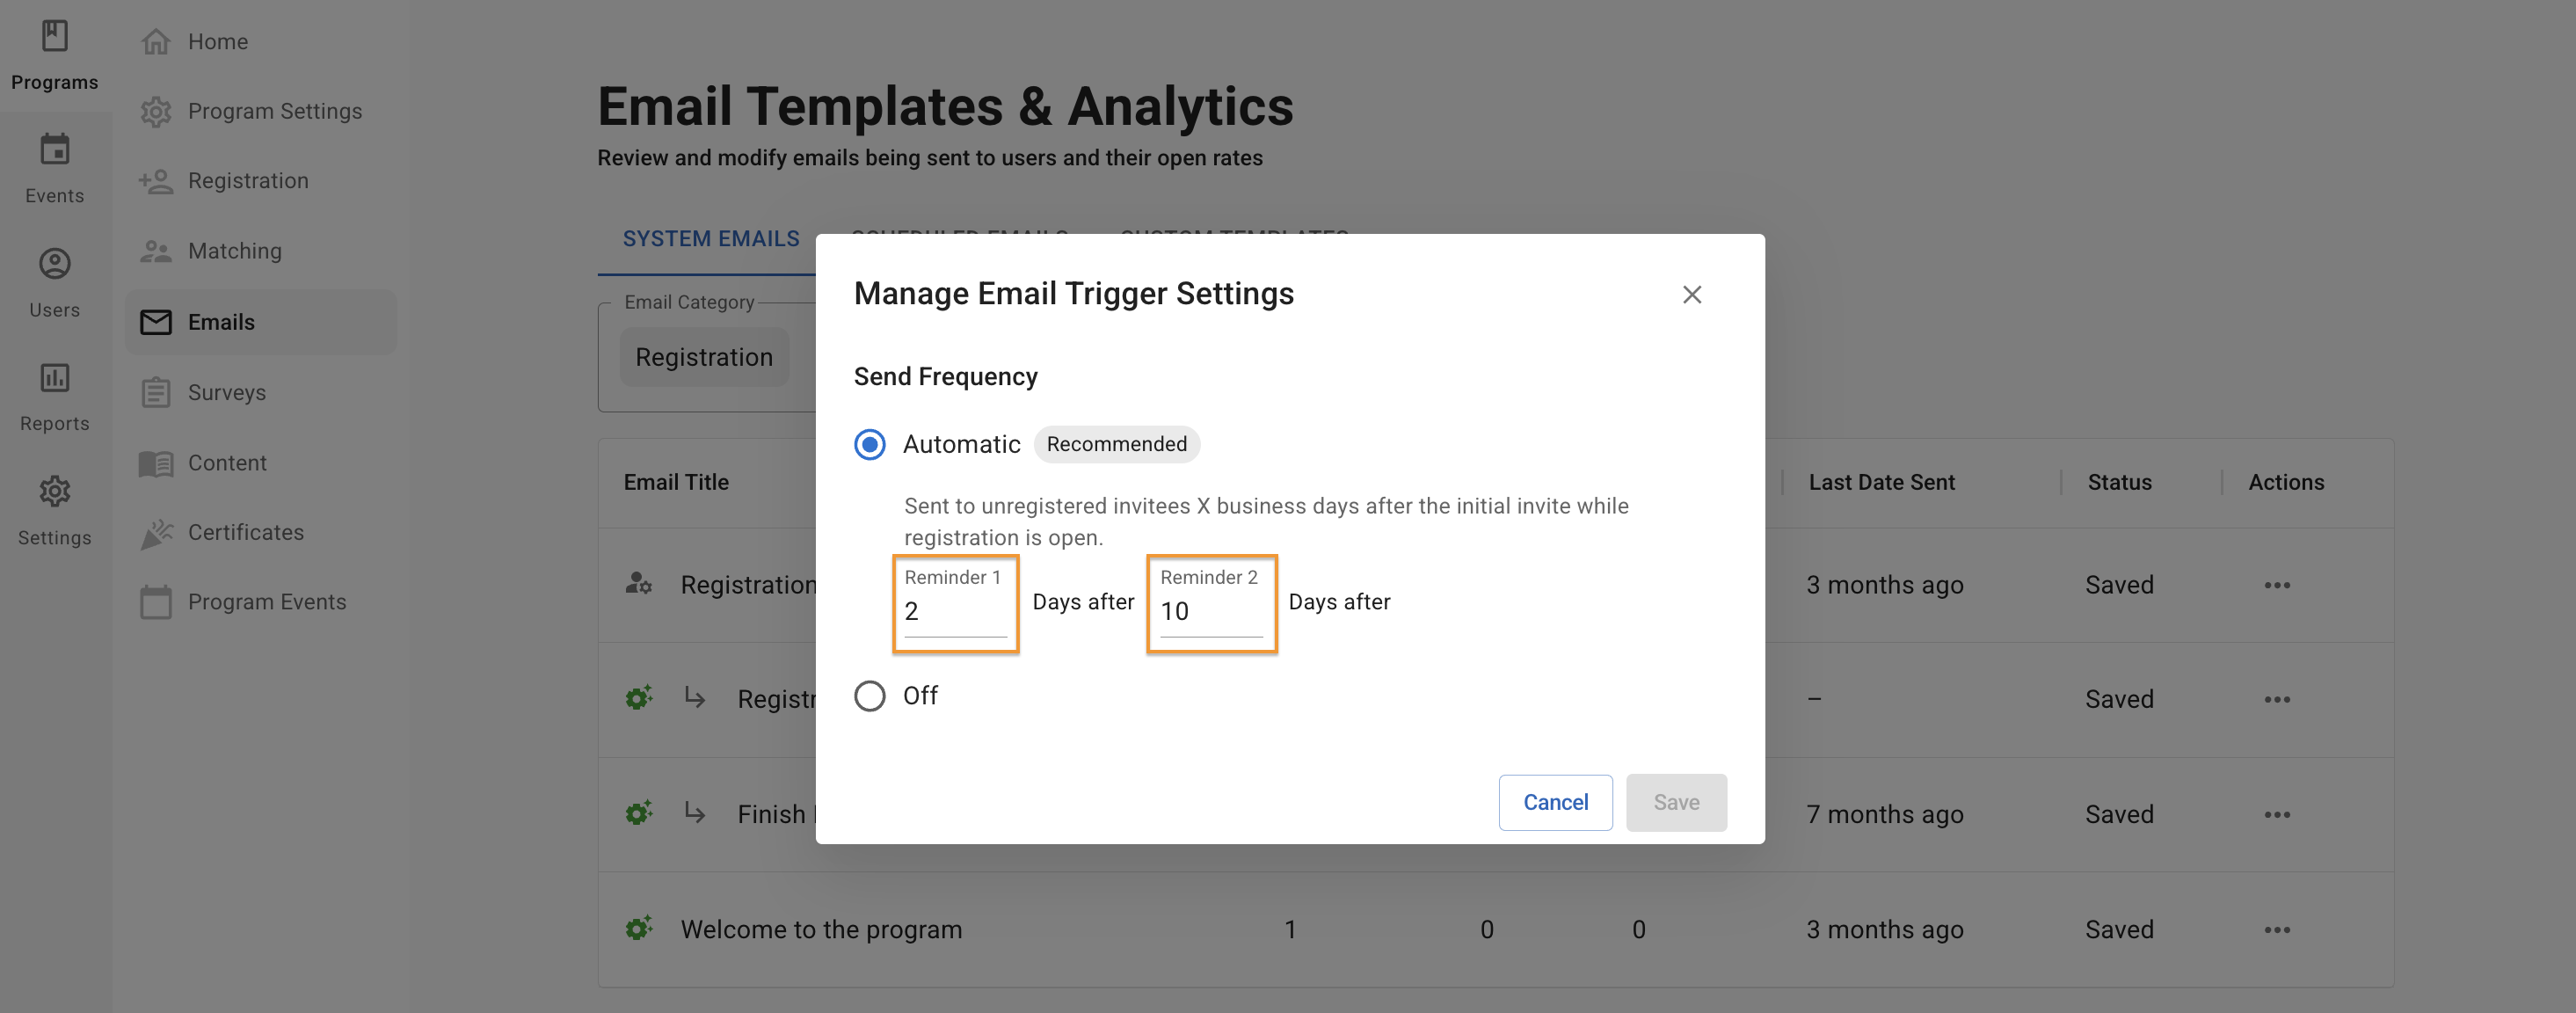Go to Events calendar icon
Viewport: 2576px width, 1013px height.
coord(54,150)
